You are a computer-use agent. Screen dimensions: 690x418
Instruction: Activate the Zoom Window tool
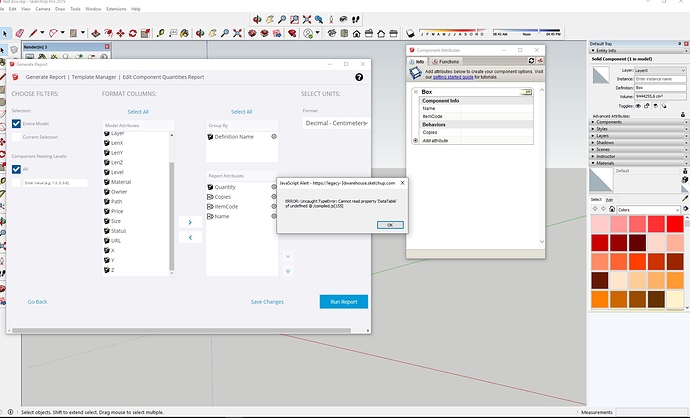tap(294, 19)
